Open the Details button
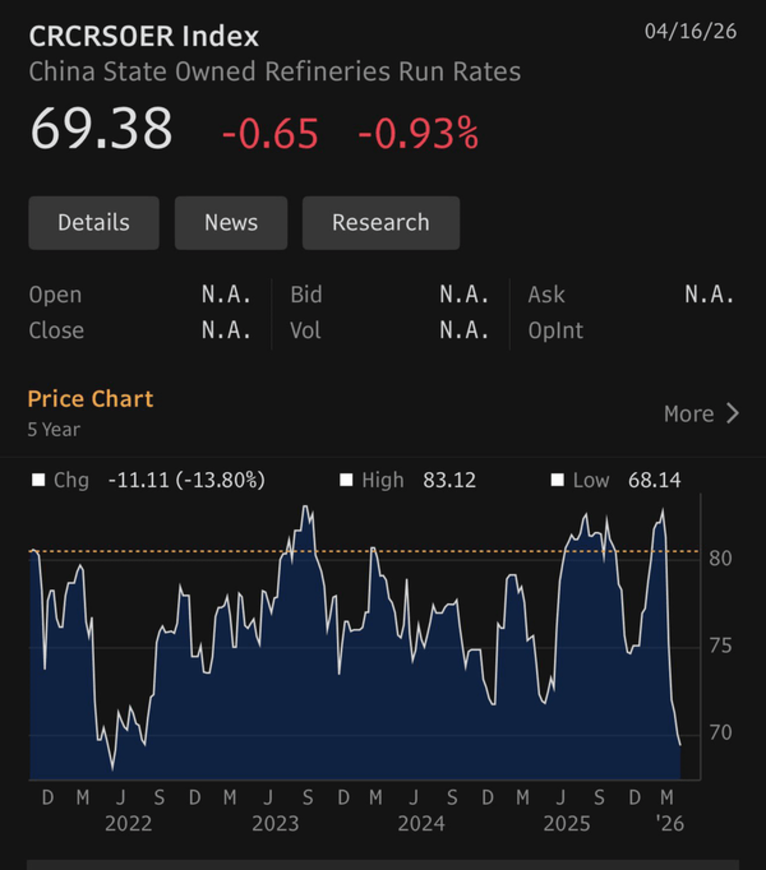 (93, 222)
